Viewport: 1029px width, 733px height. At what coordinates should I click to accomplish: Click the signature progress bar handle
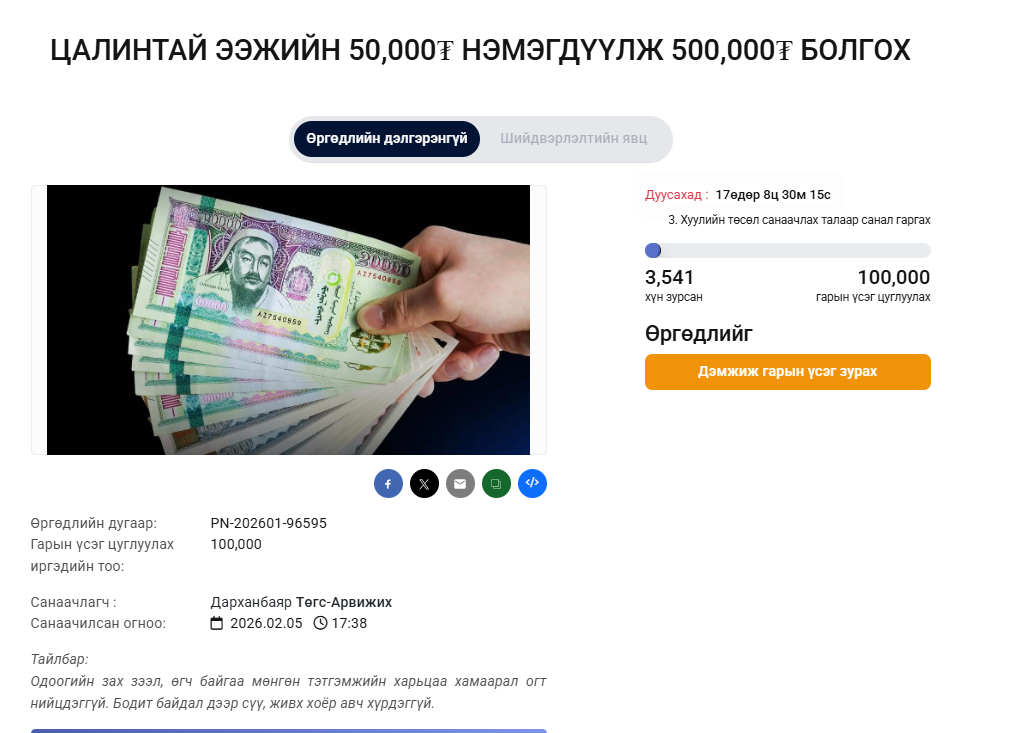point(653,251)
